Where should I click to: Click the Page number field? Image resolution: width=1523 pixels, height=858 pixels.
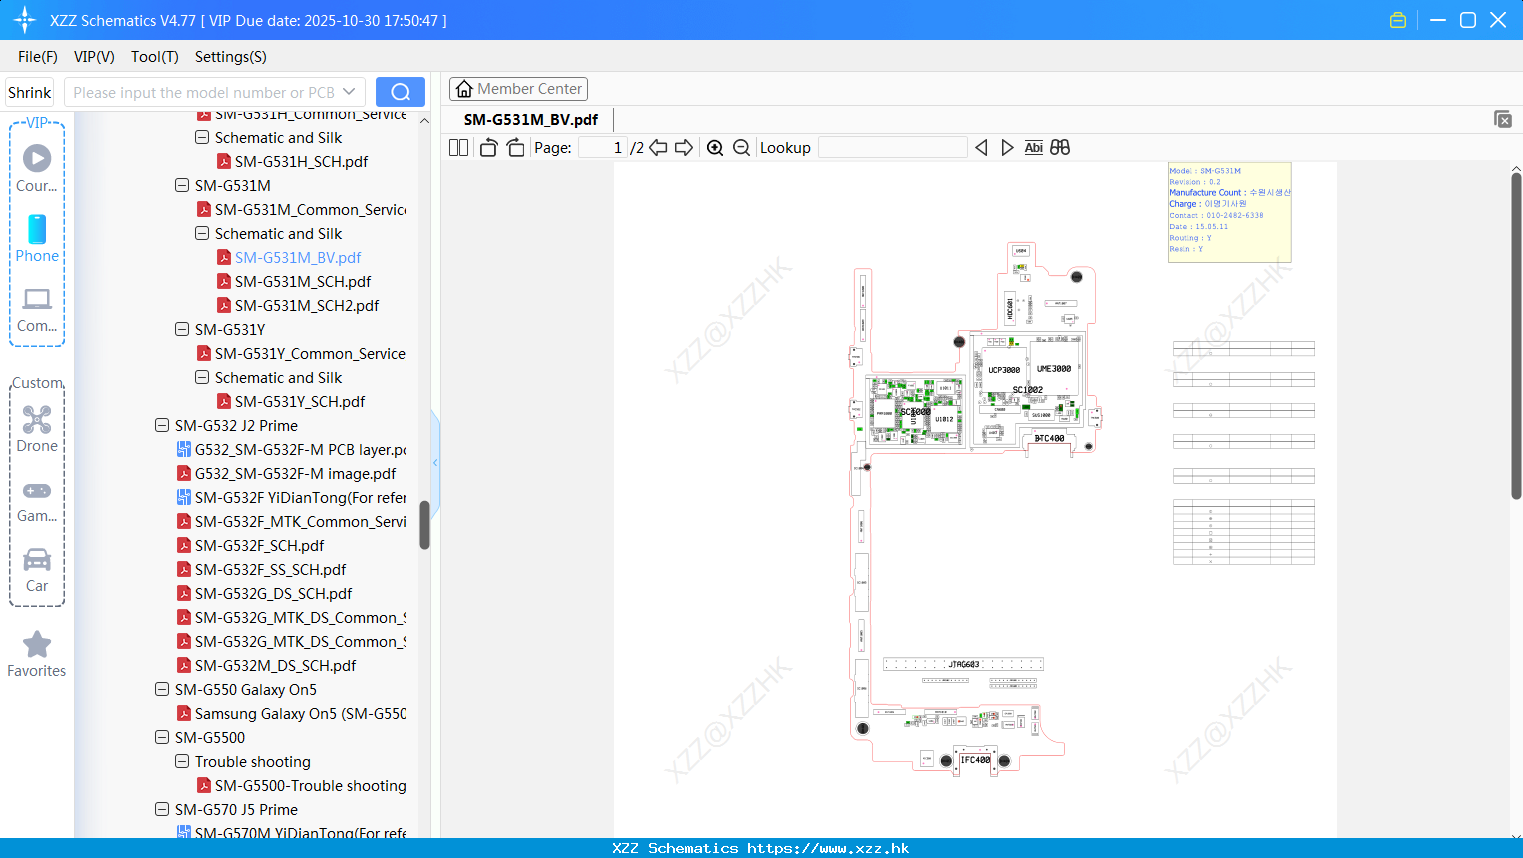[603, 148]
